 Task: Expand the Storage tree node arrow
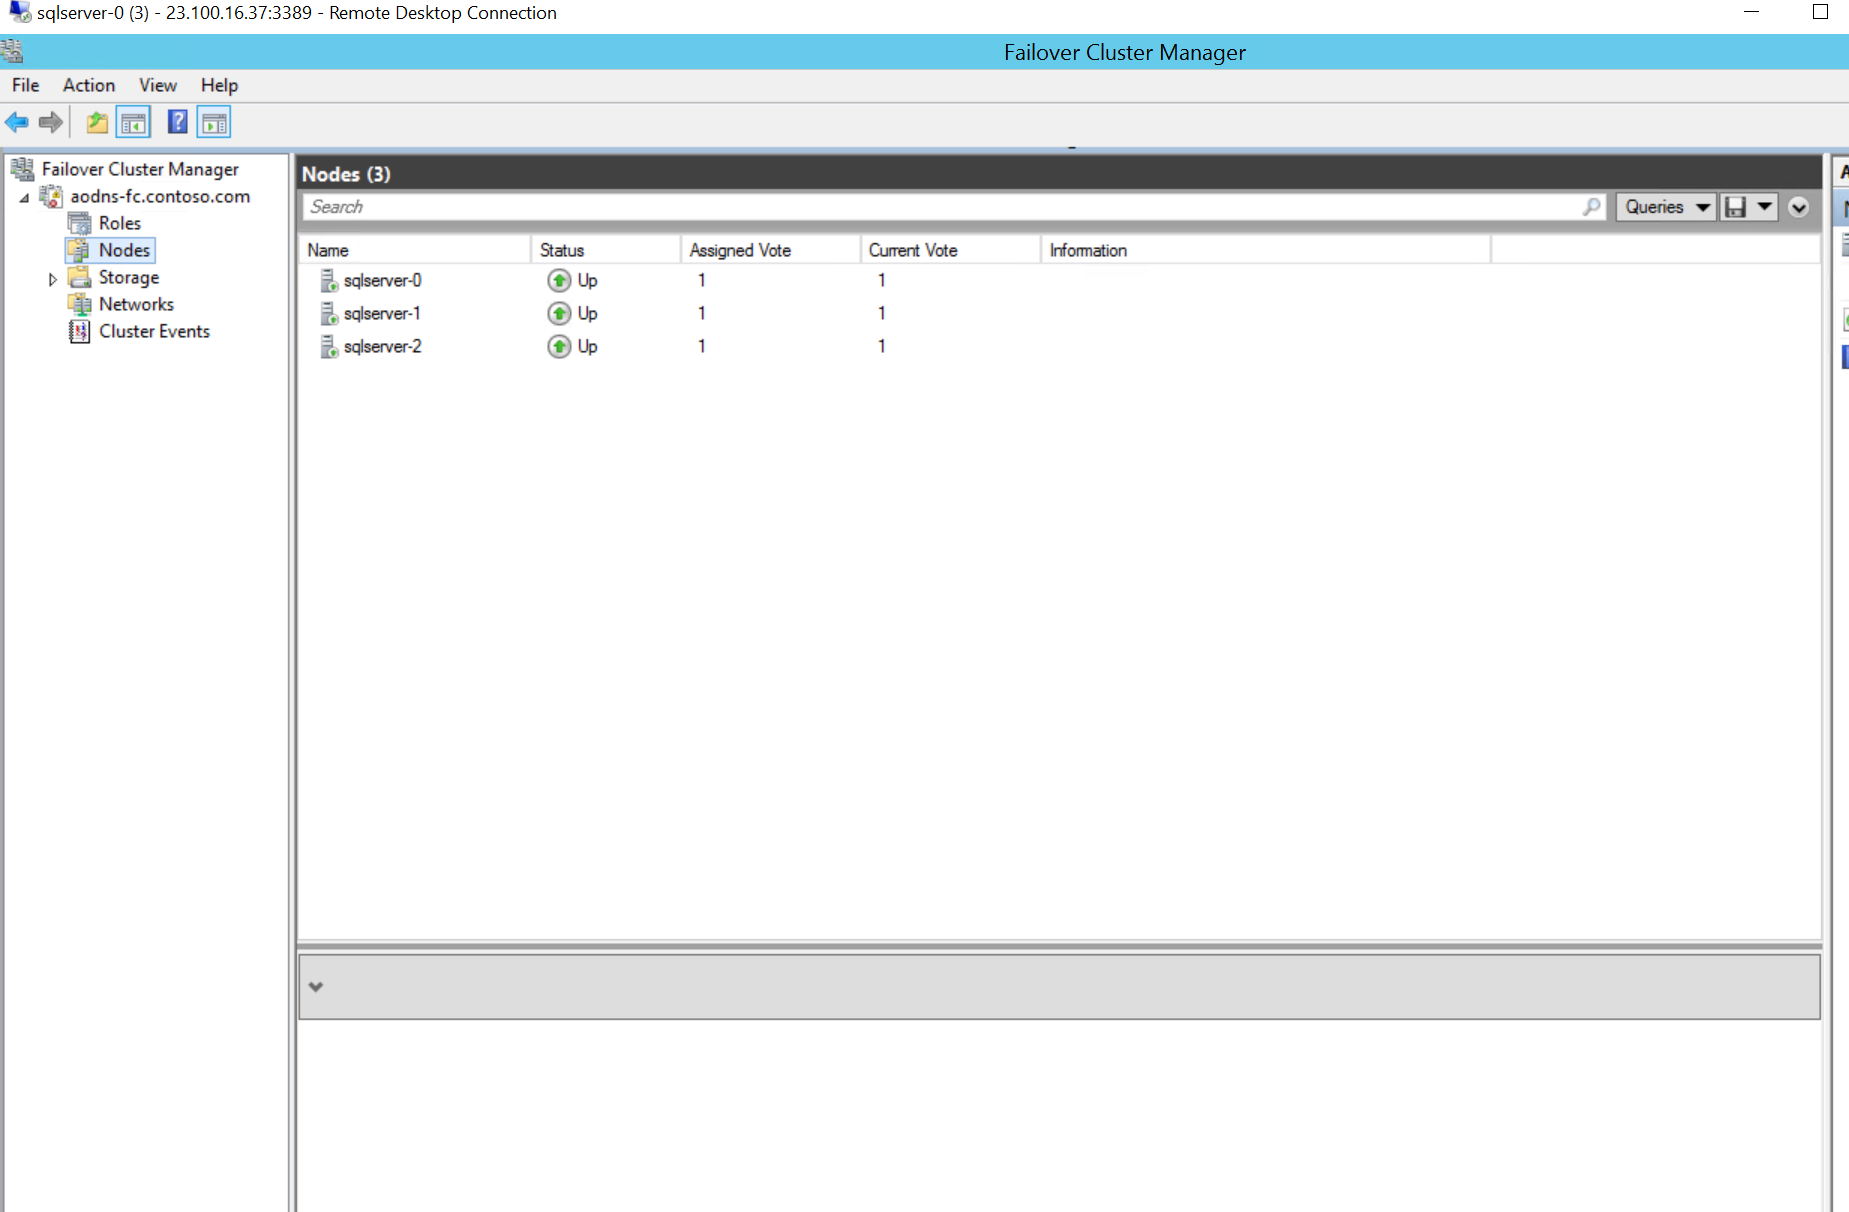coord(53,279)
